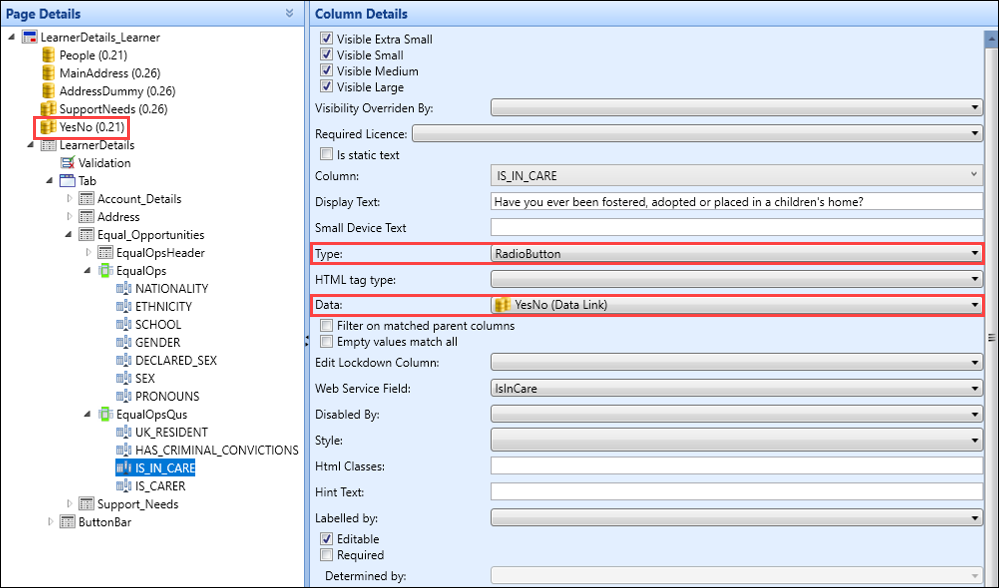Click the ButtonBar table icon

(x=68, y=522)
